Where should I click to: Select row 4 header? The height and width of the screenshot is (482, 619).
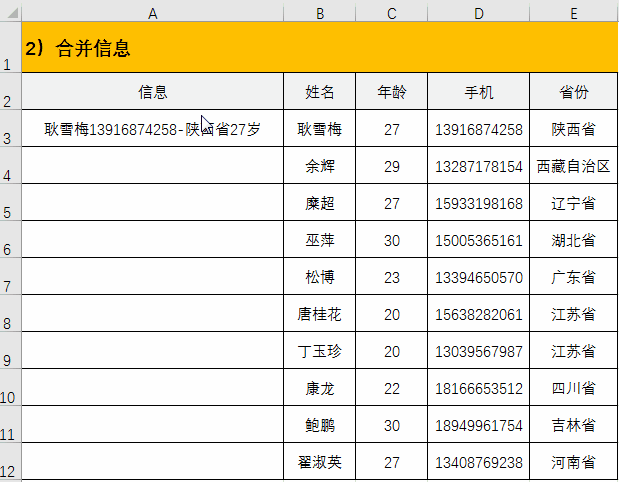pos(11,165)
